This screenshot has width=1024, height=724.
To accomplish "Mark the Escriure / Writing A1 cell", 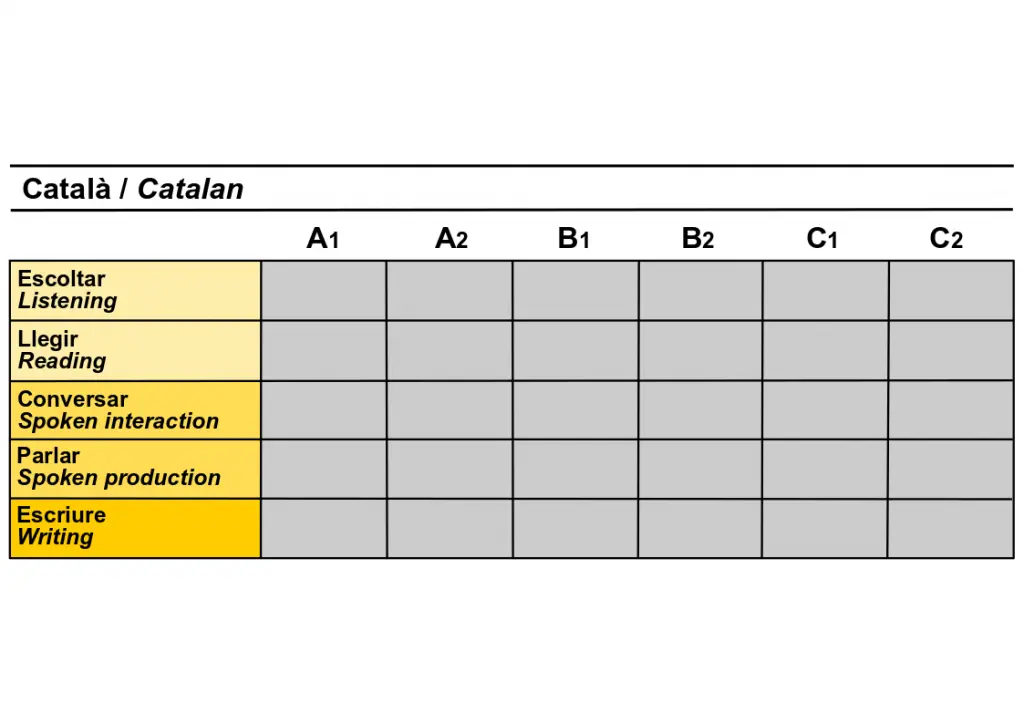I will tap(324, 528).
